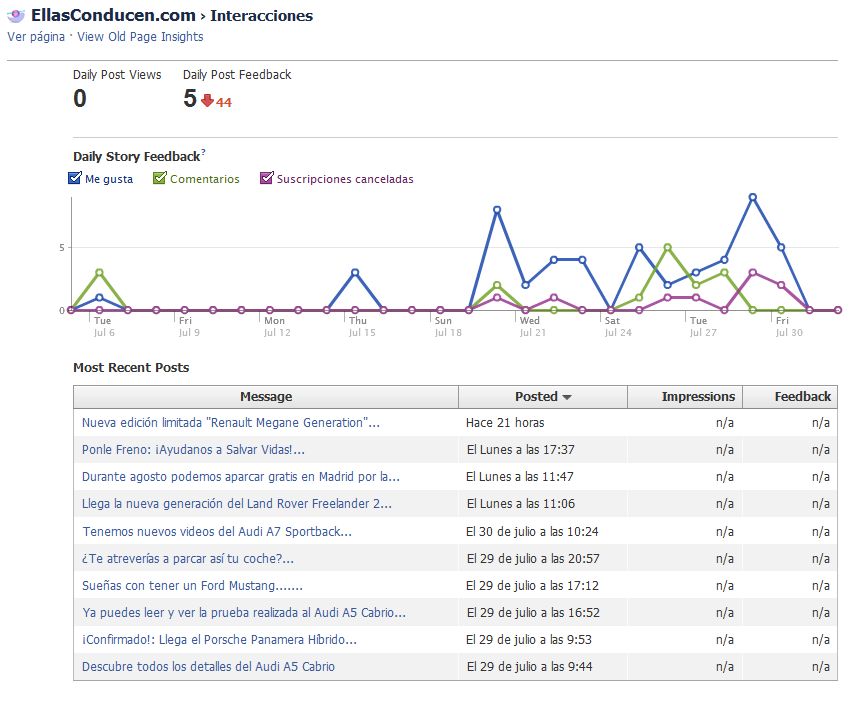853x710 pixels.
Task: Click the Daily Post Views label
Action: [x=117, y=75]
